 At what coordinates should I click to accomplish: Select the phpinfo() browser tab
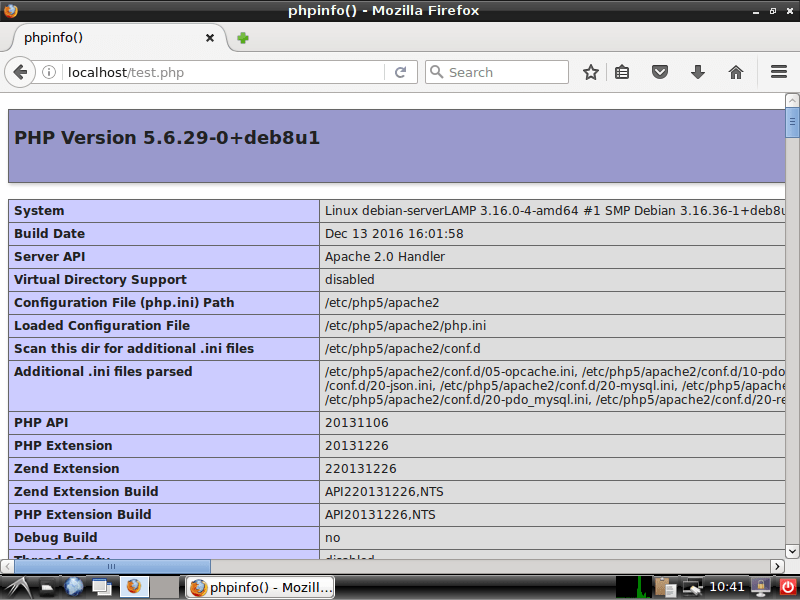click(100, 38)
